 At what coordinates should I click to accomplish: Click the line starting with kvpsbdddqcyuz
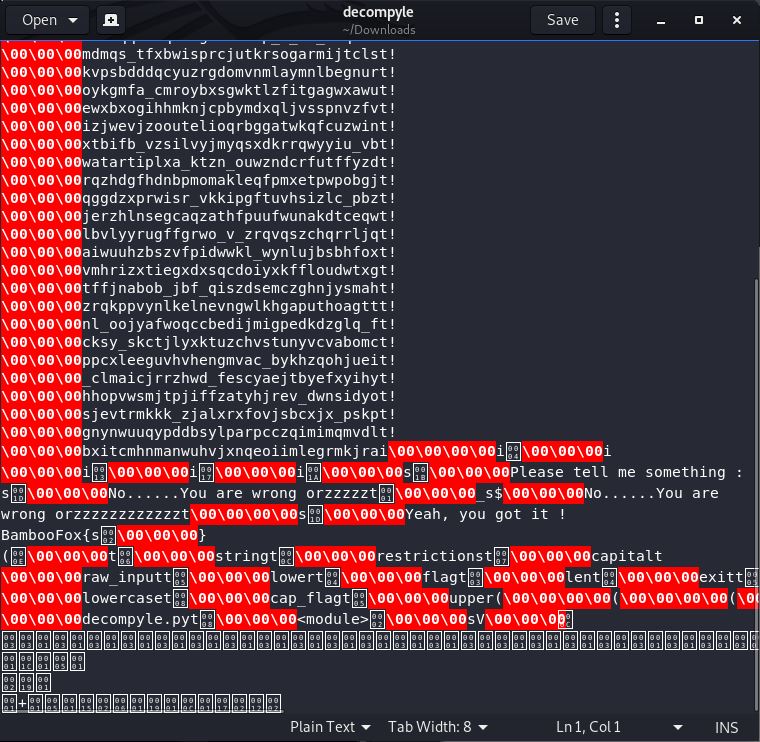(198, 72)
